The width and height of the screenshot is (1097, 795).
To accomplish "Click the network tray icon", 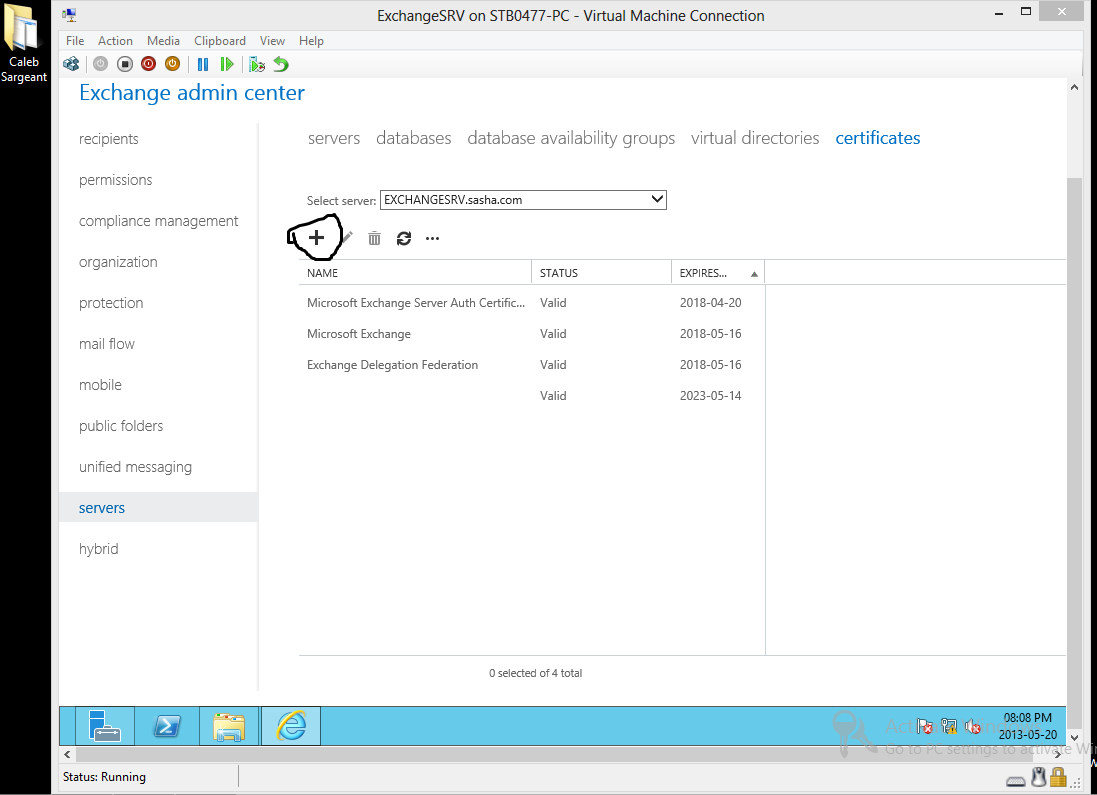I will tap(949, 726).
